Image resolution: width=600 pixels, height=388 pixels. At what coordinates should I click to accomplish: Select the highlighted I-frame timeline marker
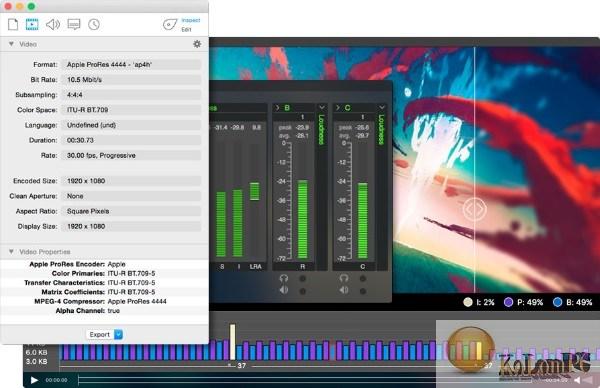(232, 342)
